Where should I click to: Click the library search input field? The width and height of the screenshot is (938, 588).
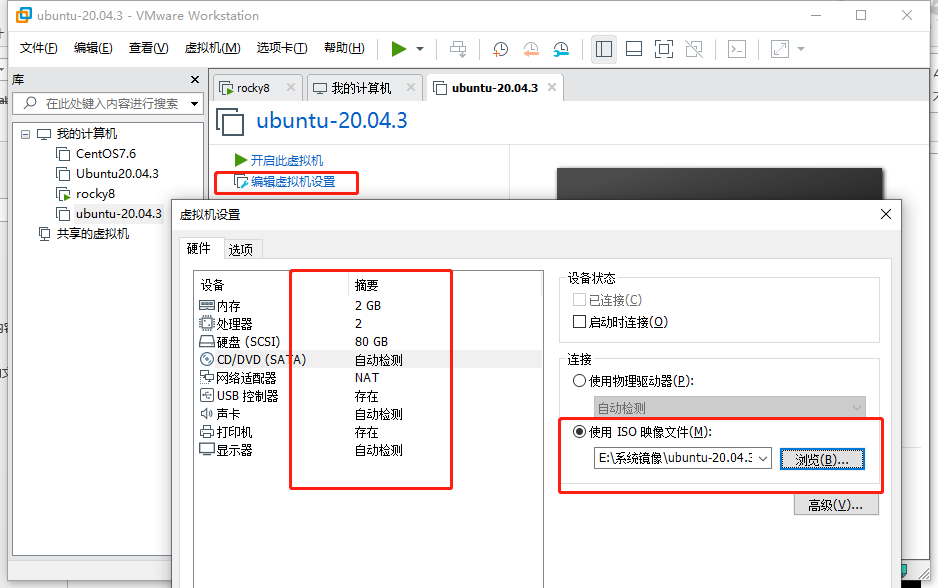[x=108, y=103]
